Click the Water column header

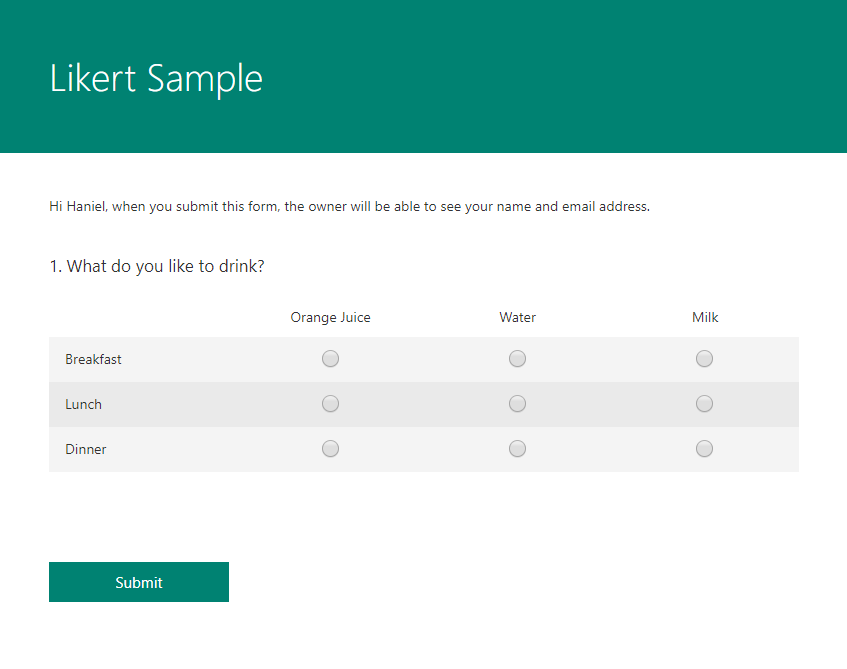click(517, 317)
